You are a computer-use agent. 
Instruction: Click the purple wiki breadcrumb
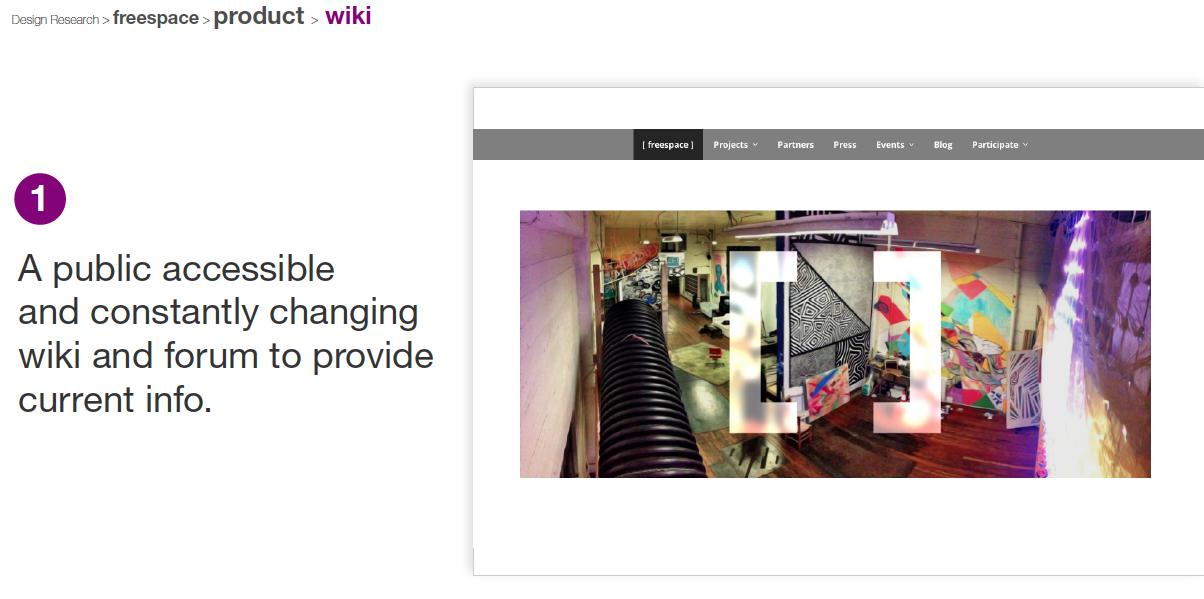point(348,16)
